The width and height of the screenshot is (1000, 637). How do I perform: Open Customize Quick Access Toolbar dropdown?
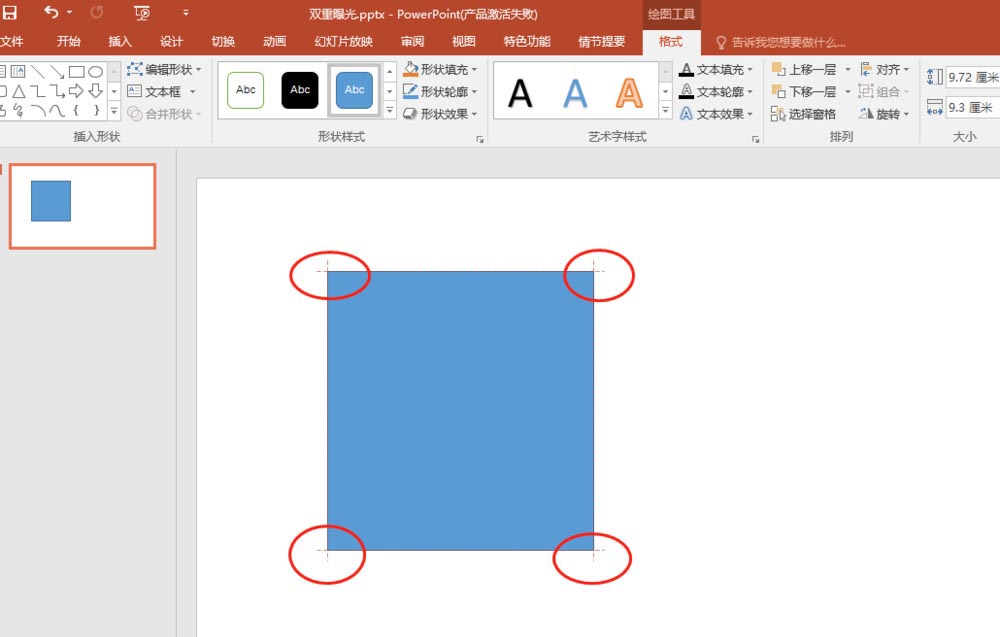[186, 12]
